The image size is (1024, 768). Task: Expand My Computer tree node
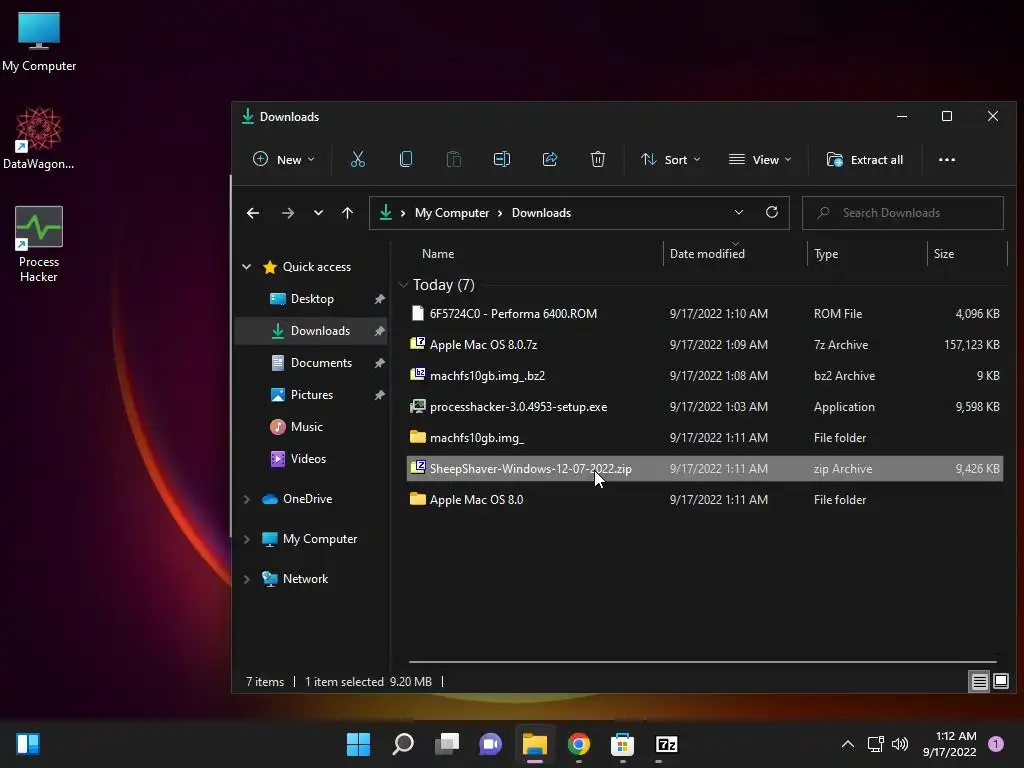(247, 539)
